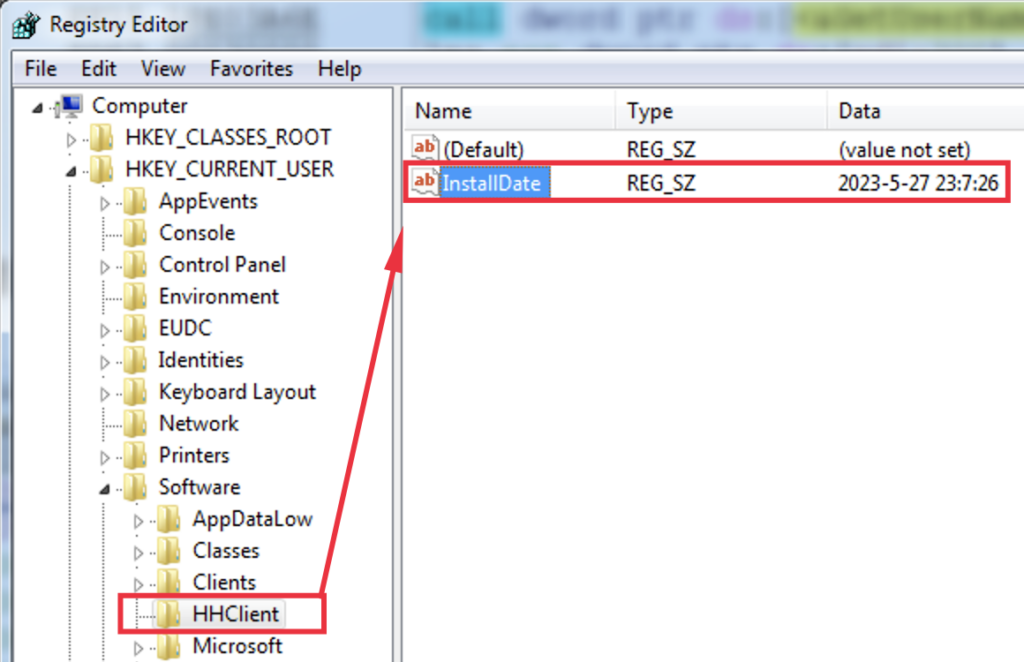Select the InstallDate registry value
This screenshot has width=1024, height=662.
click(492, 183)
